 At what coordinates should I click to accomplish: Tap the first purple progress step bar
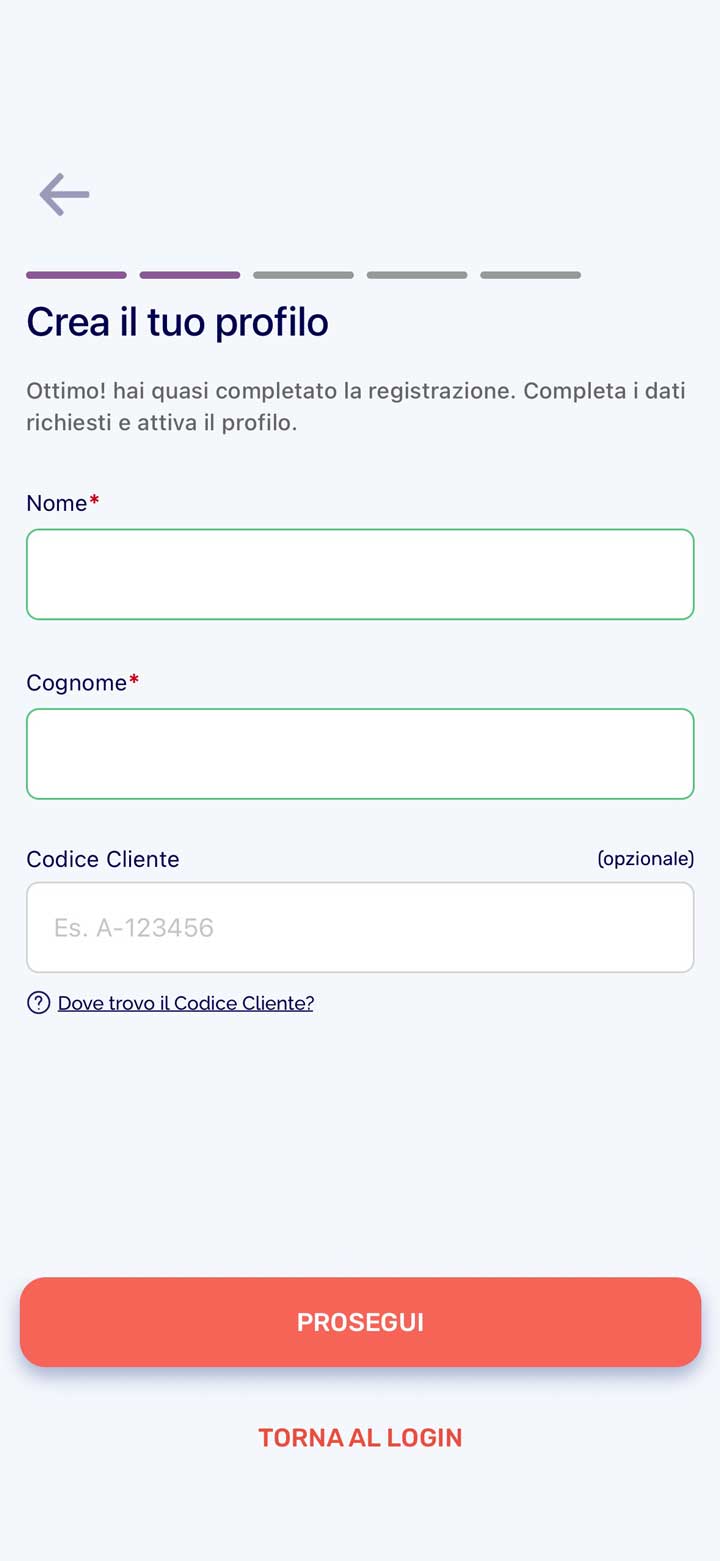pyautogui.click(x=76, y=275)
